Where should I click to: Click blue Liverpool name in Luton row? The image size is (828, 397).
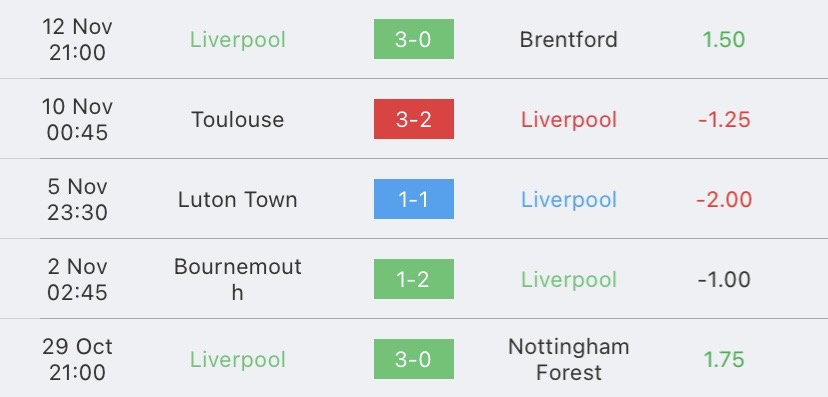pos(569,200)
